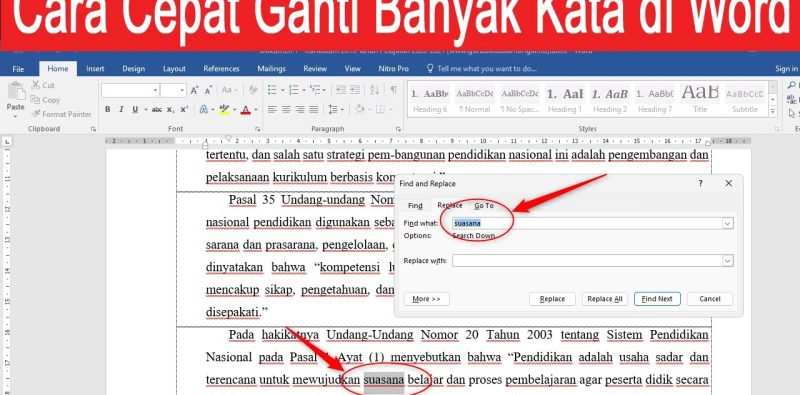Image resolution: width=800 pixels, height=395 pixels.
Task: Expand the Styles gallery More arrow
Action: 772,112
